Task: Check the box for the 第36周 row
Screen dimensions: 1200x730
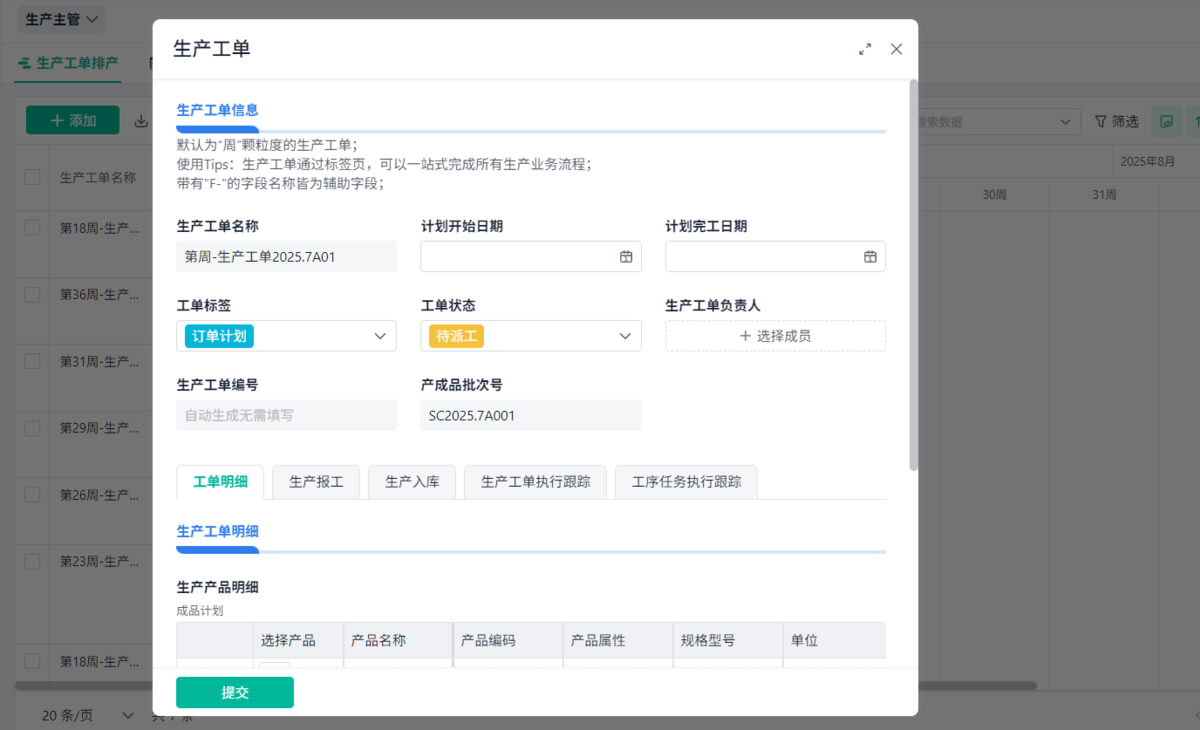Action: pos(33,295)
